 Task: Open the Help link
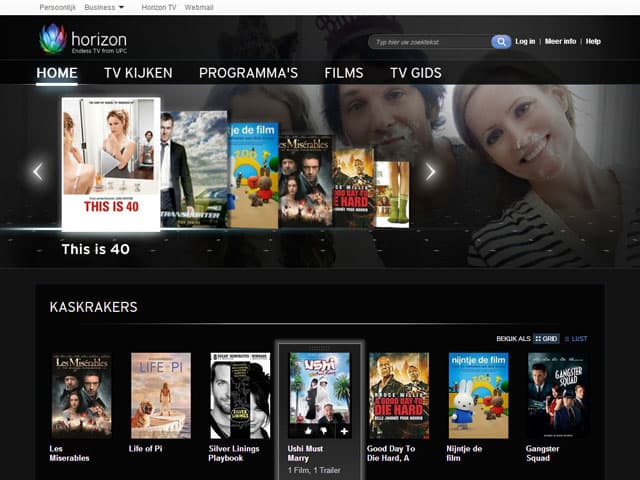click(x=593, y=41)
